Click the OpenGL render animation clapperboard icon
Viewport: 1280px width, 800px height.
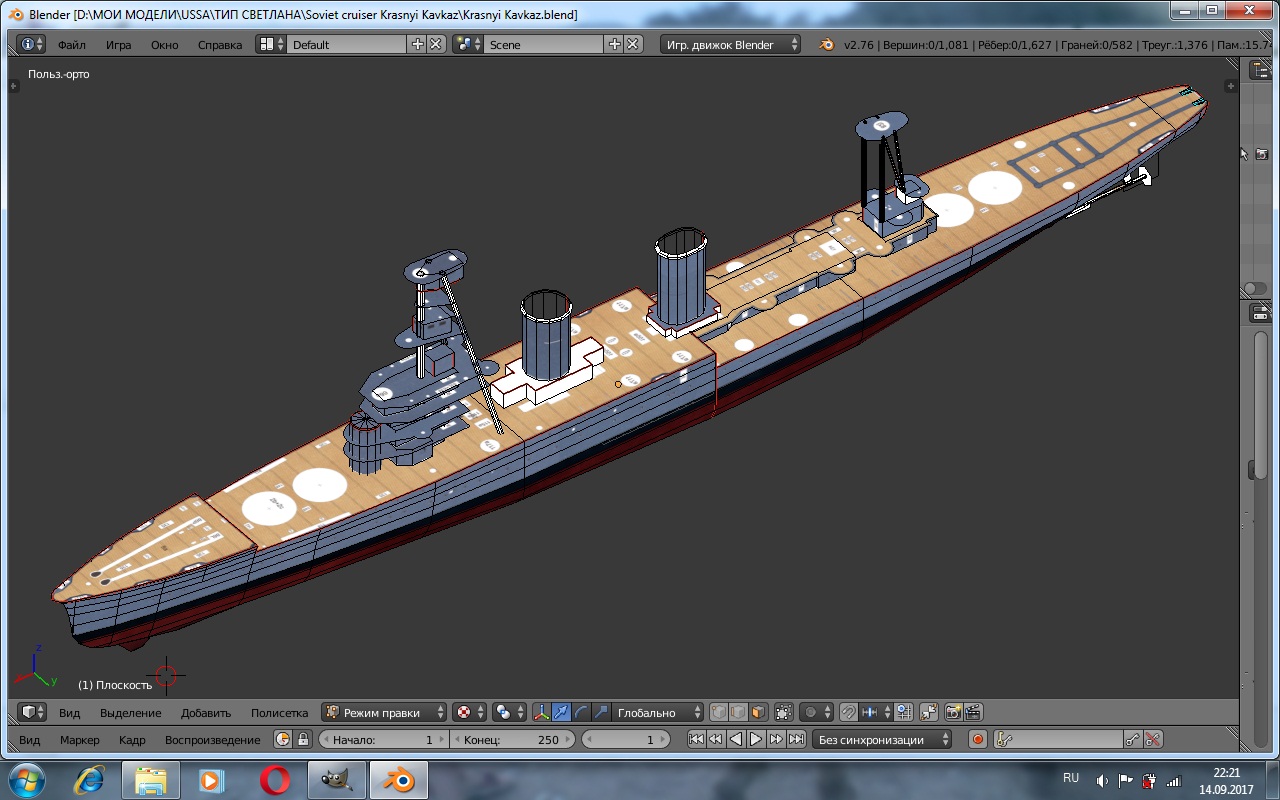[972, 712]
